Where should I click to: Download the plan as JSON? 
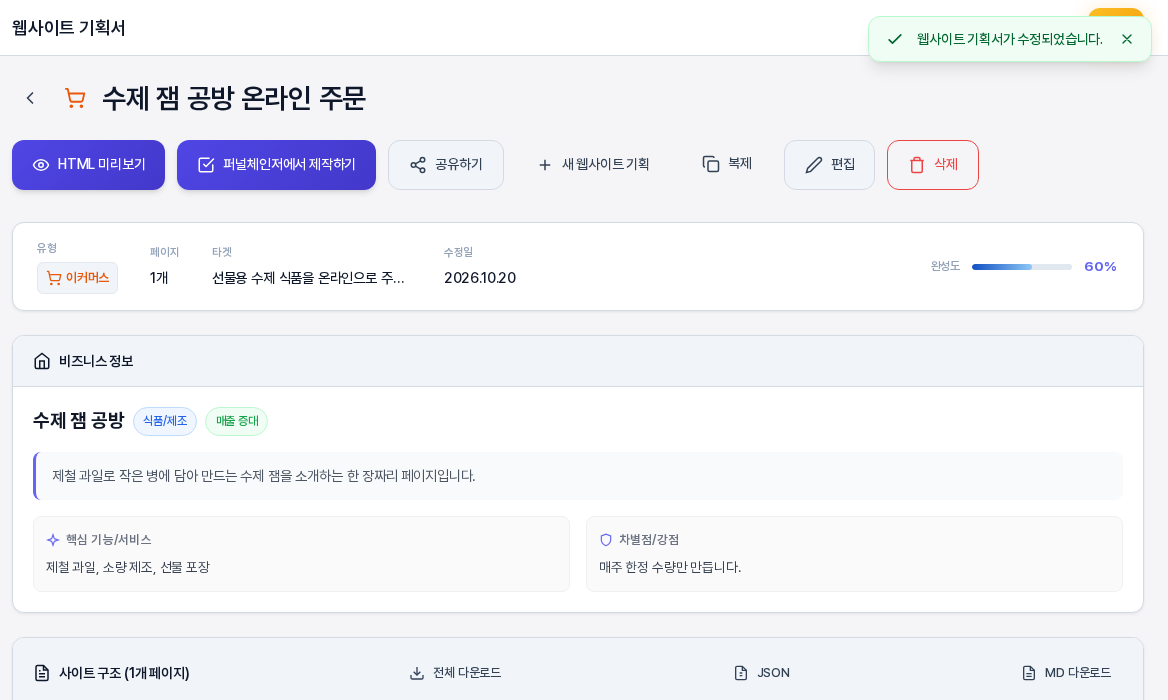tap(762, 672)
